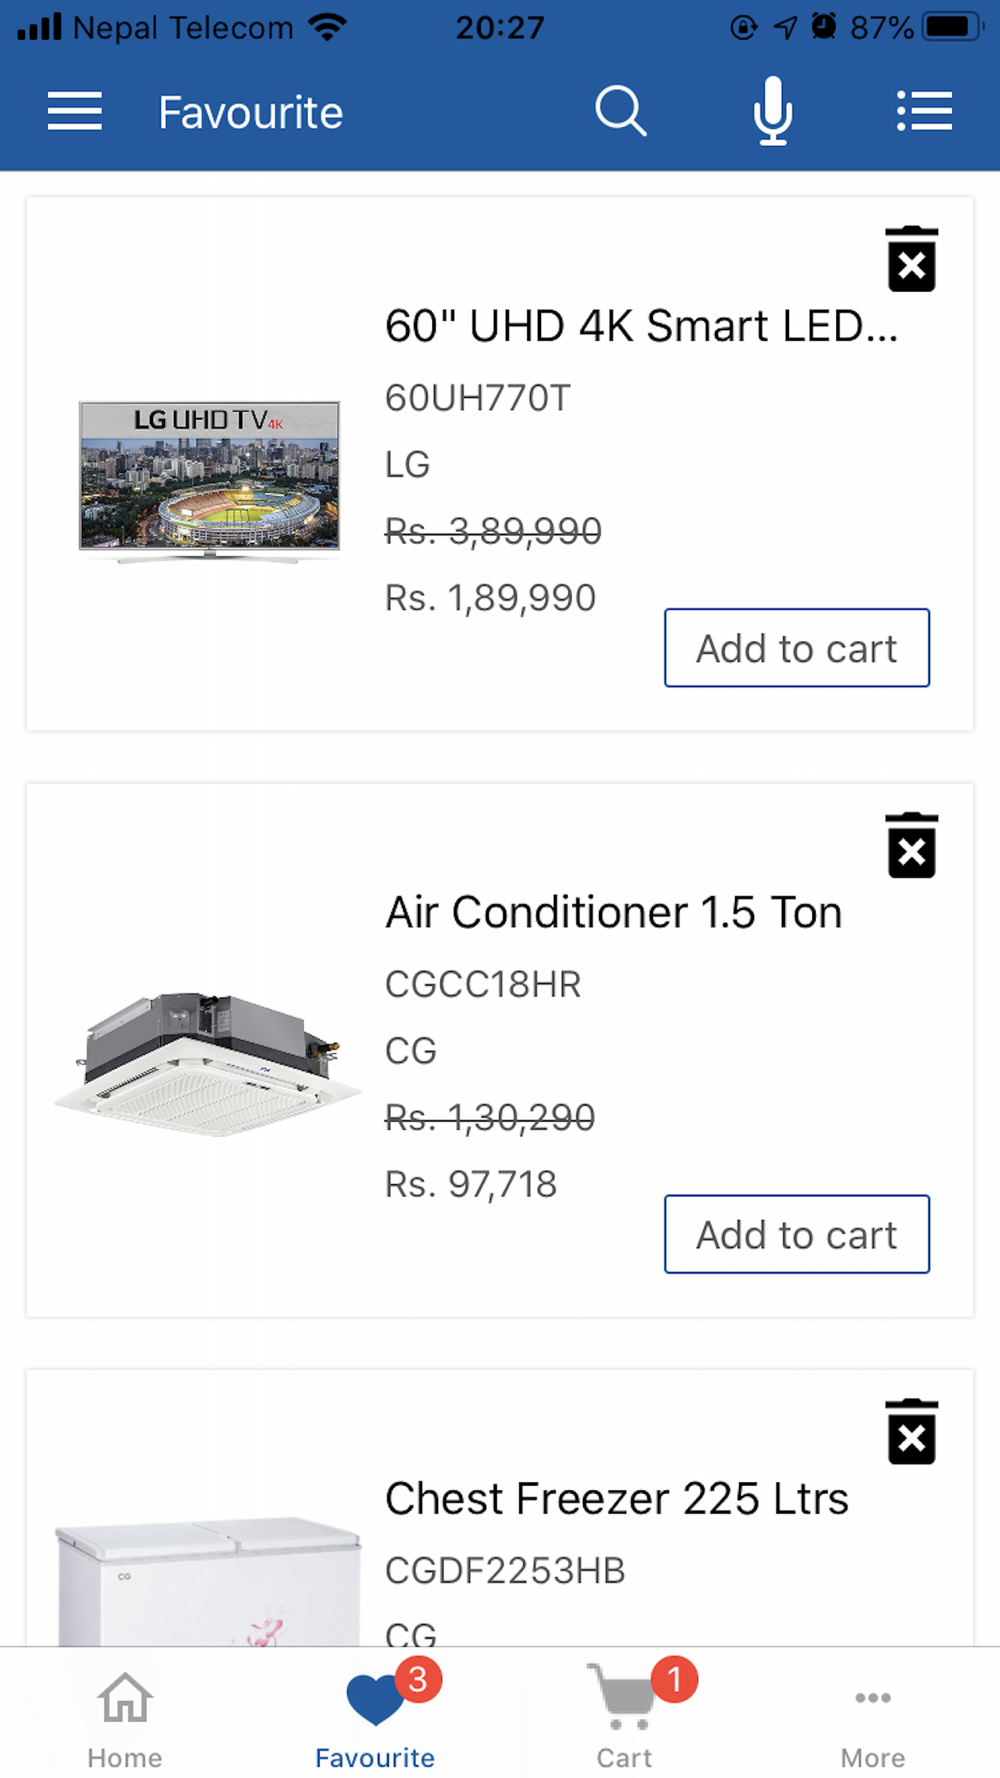This screenshot has width=1000, height=1778.
Task: Open the hamburger navigation menu
Action: coord(75,111)
